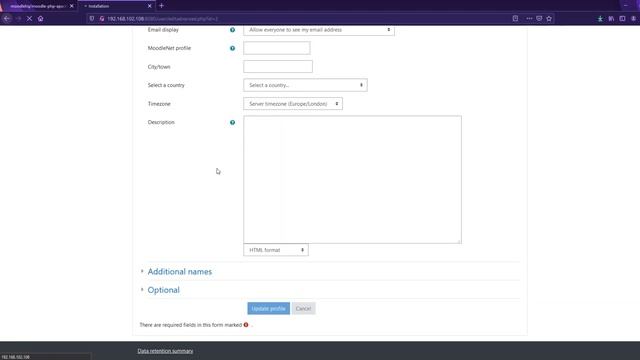Open help icon next to Description
This screenshot has width=640, height=360.
232,122
